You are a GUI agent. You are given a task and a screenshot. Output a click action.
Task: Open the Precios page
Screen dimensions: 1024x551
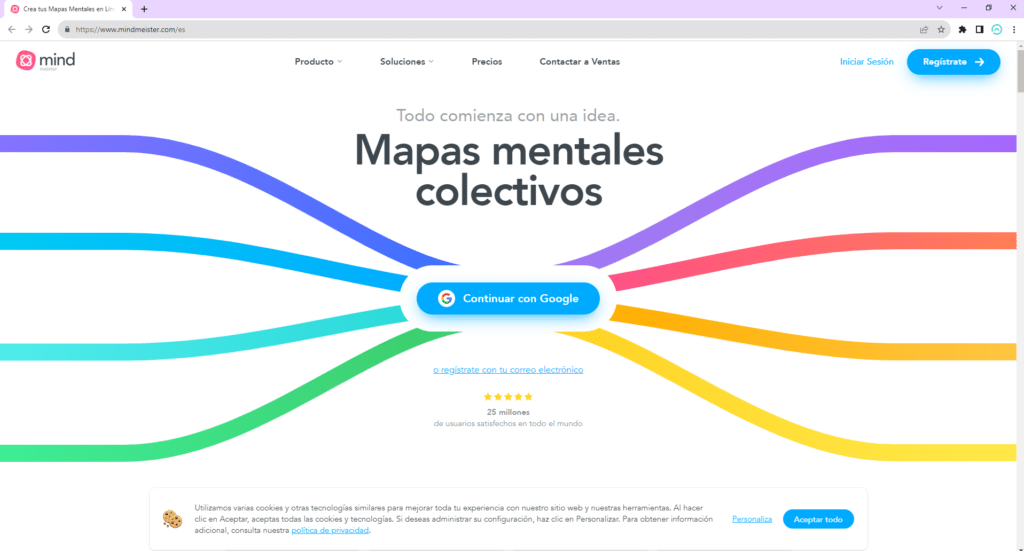pyautogui.click(x=487, y=61)
